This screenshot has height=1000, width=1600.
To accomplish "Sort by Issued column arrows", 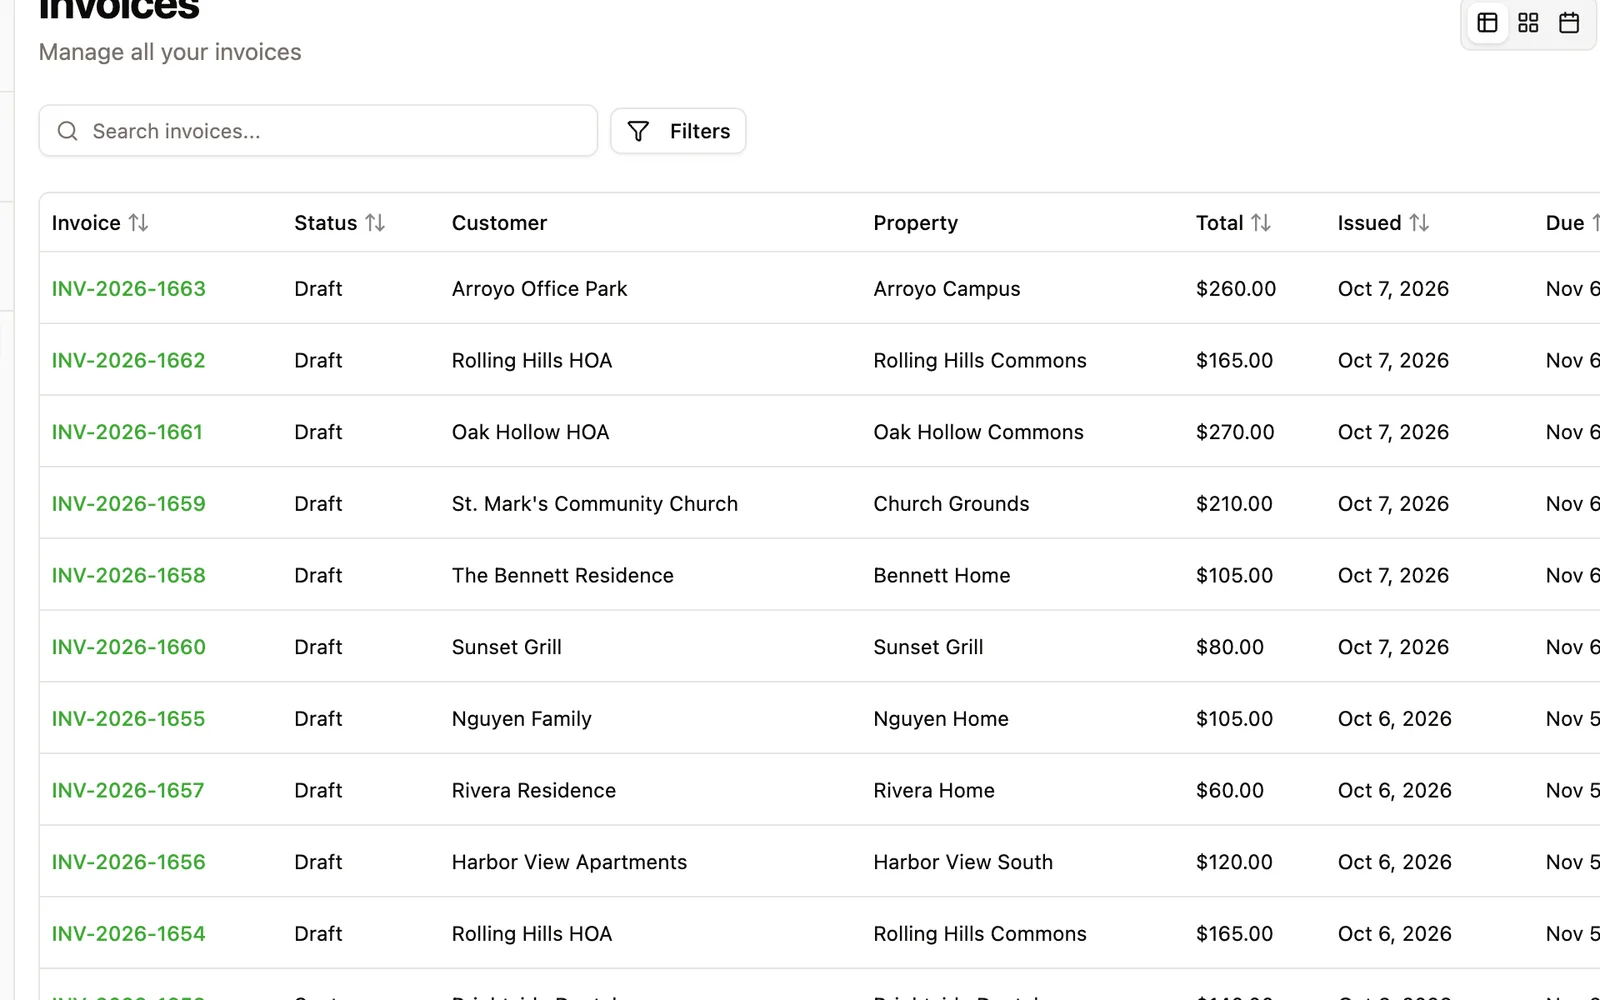I will pyautogui.click(x=1419, y=223).
